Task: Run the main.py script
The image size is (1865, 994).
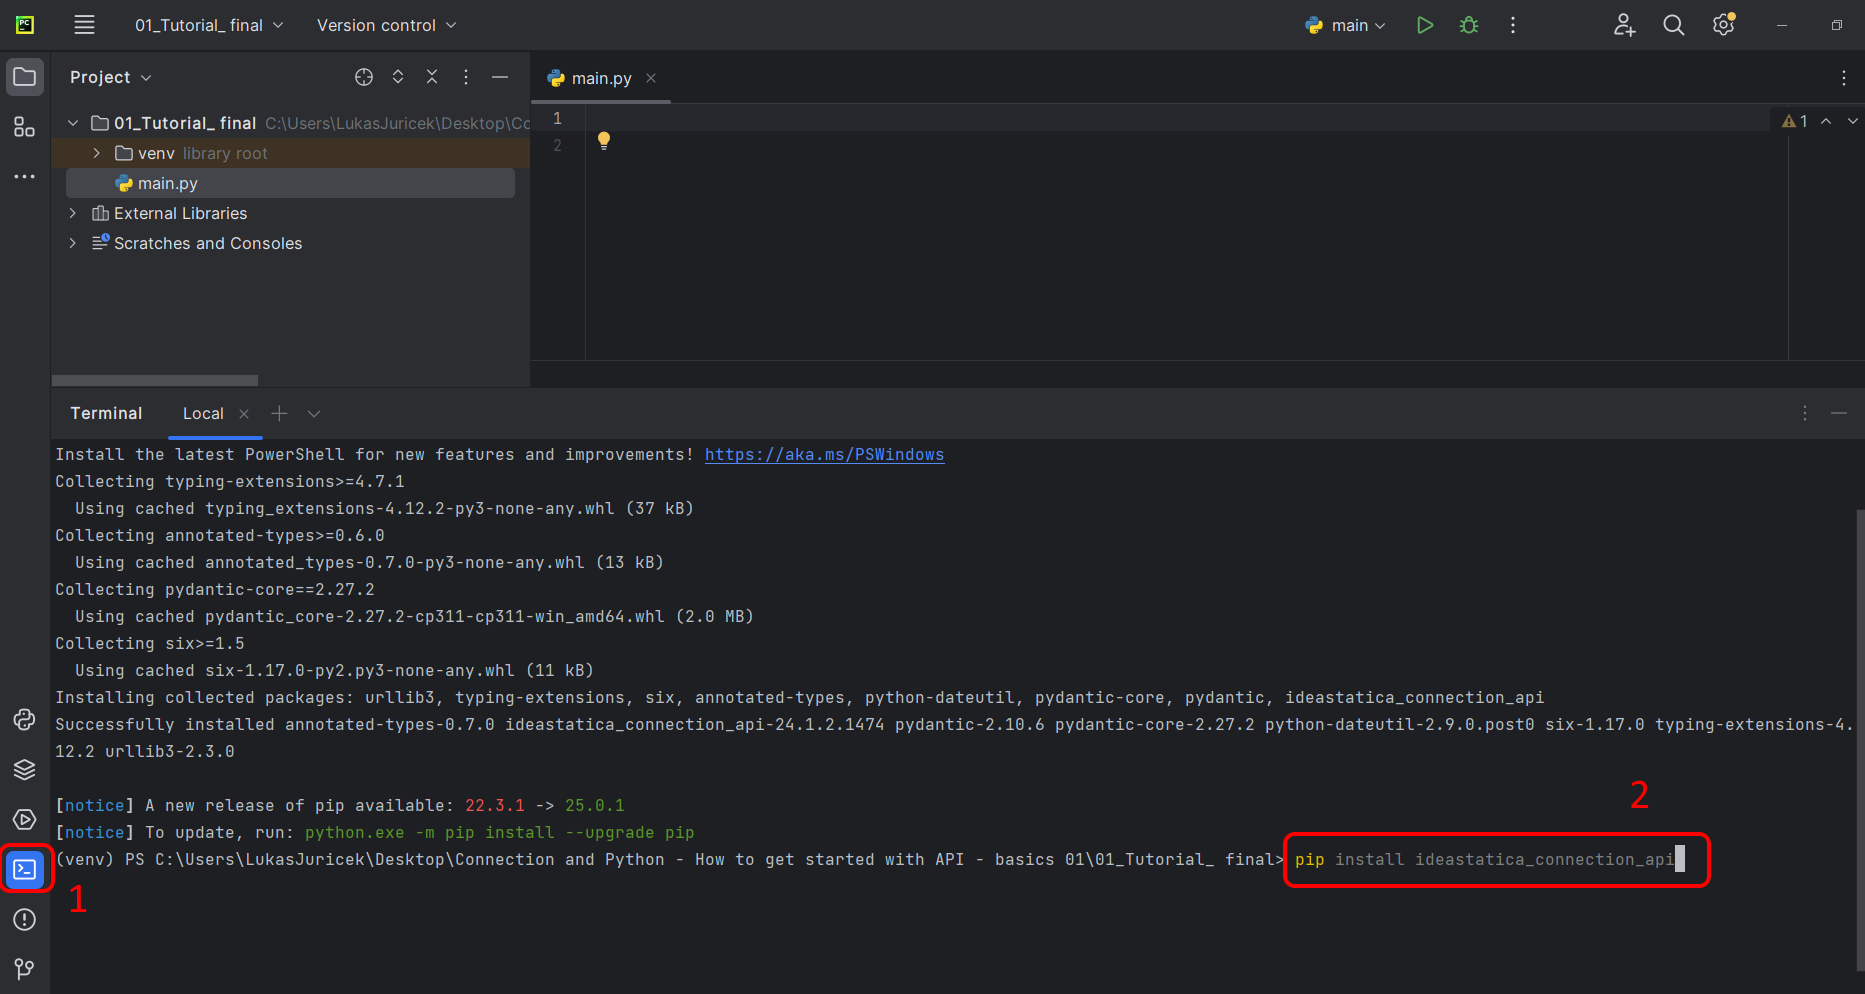Action: click(x=1425, y=25)
